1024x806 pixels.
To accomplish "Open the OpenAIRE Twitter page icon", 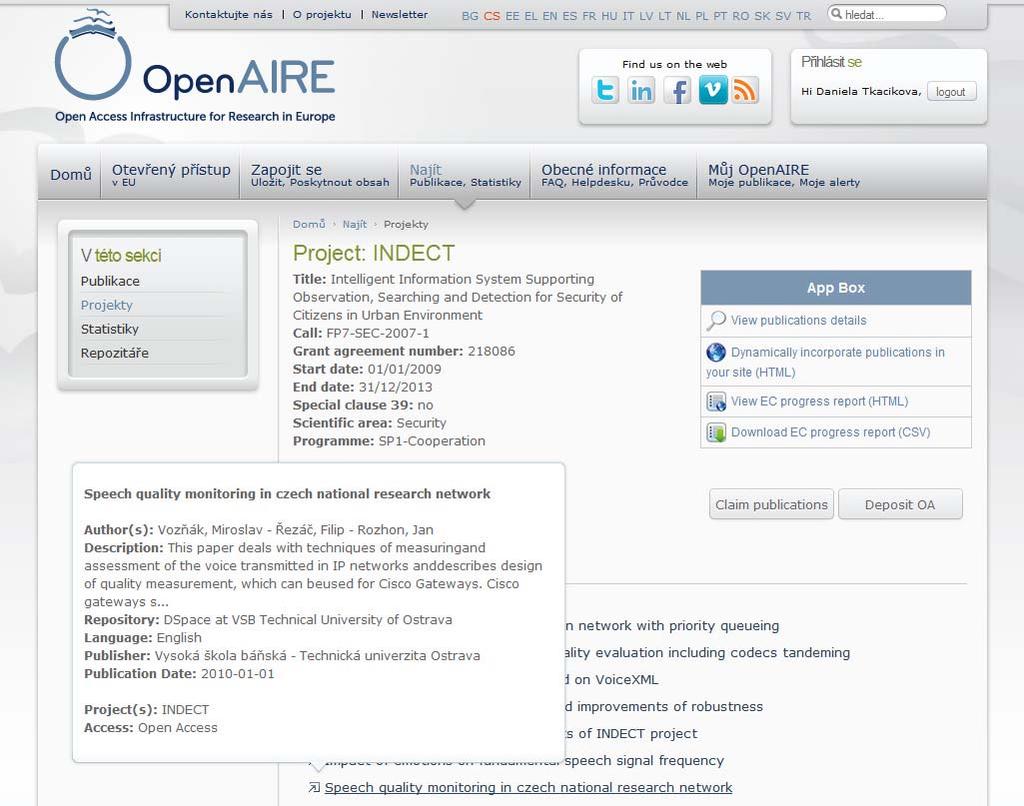I will tap(605, 90).
